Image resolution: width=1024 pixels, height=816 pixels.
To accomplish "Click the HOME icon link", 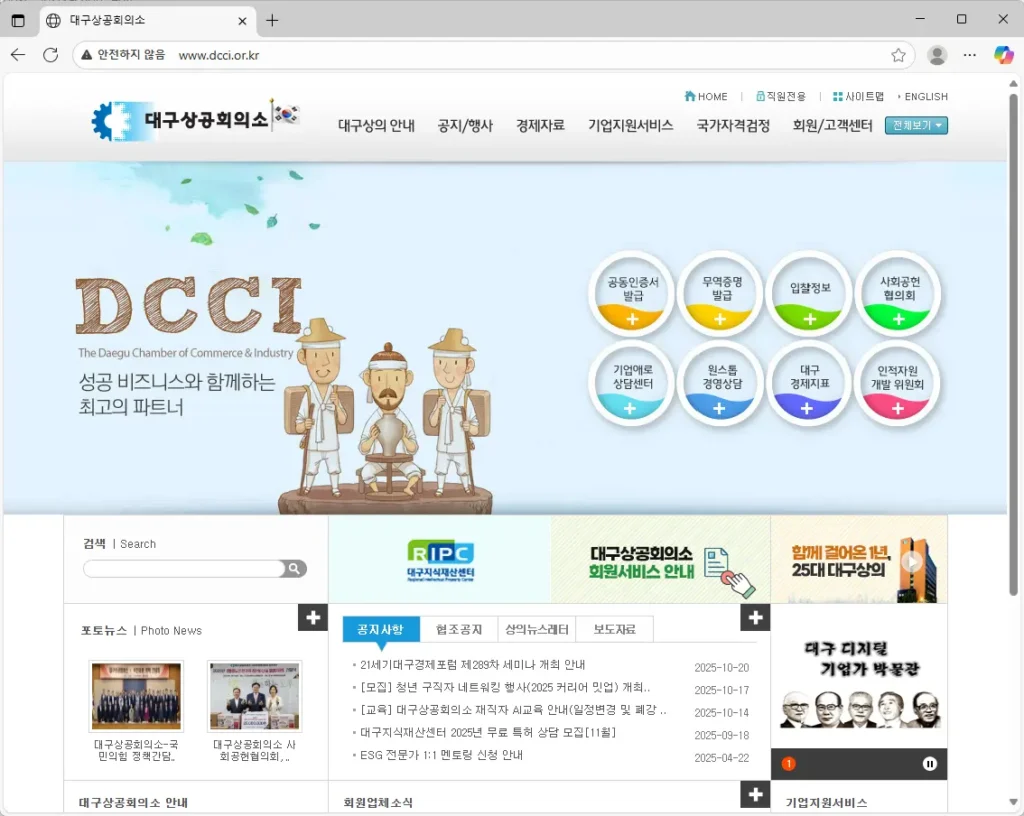I will [706, 97].
